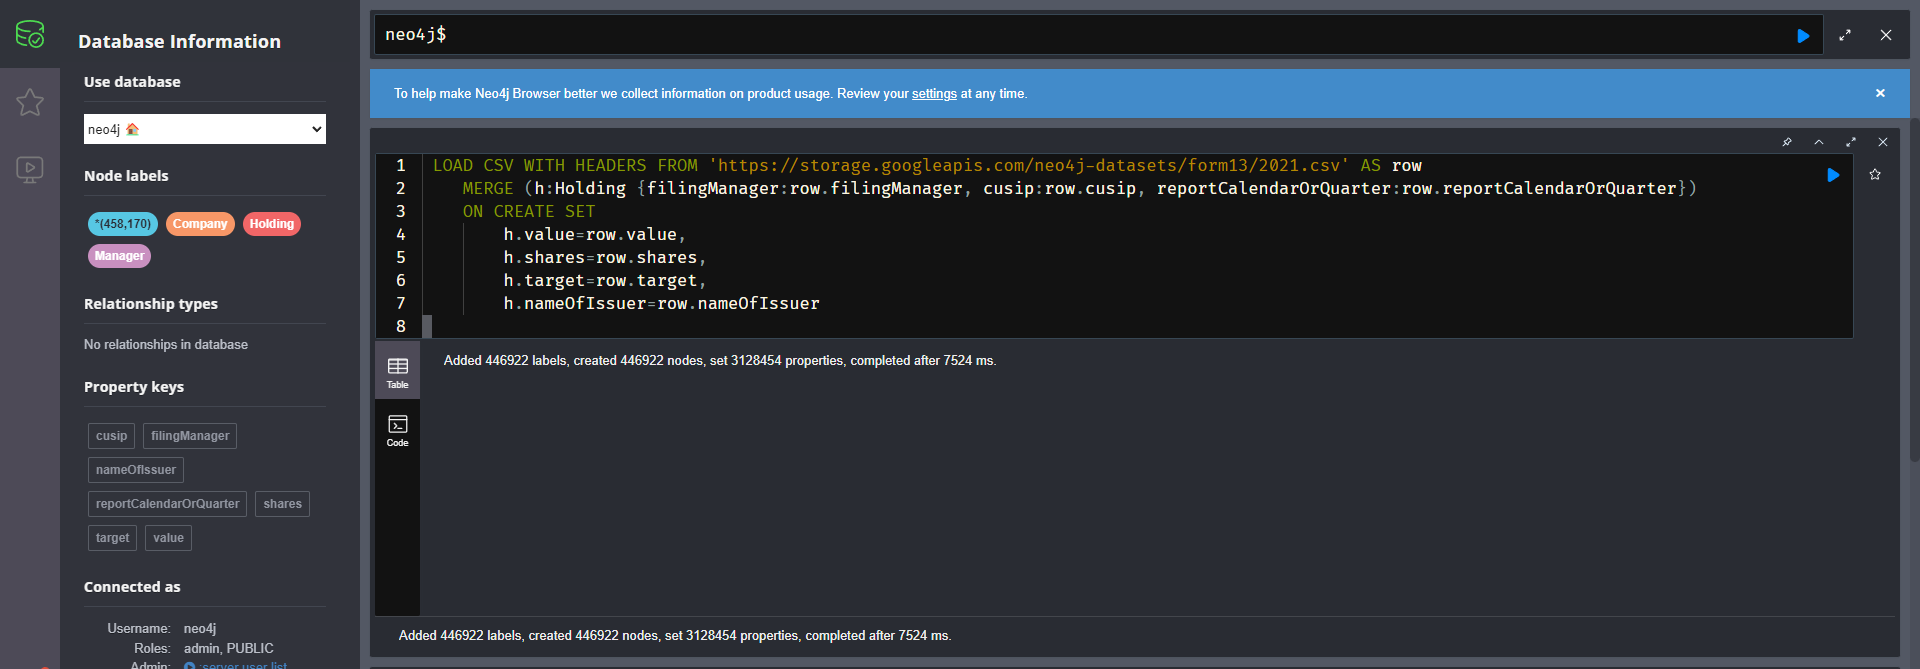Open the settings link in banner

tap(934, 94)
